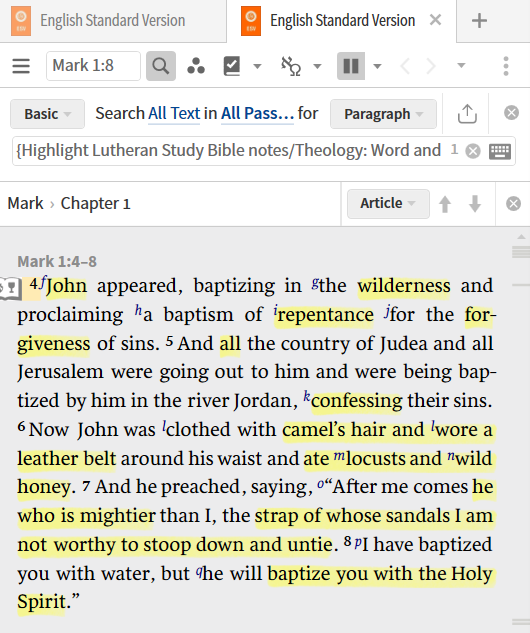Switch to the first English Standard Version tab
The width and height of the screenshot is (530, 633).
tap(113, 21)
